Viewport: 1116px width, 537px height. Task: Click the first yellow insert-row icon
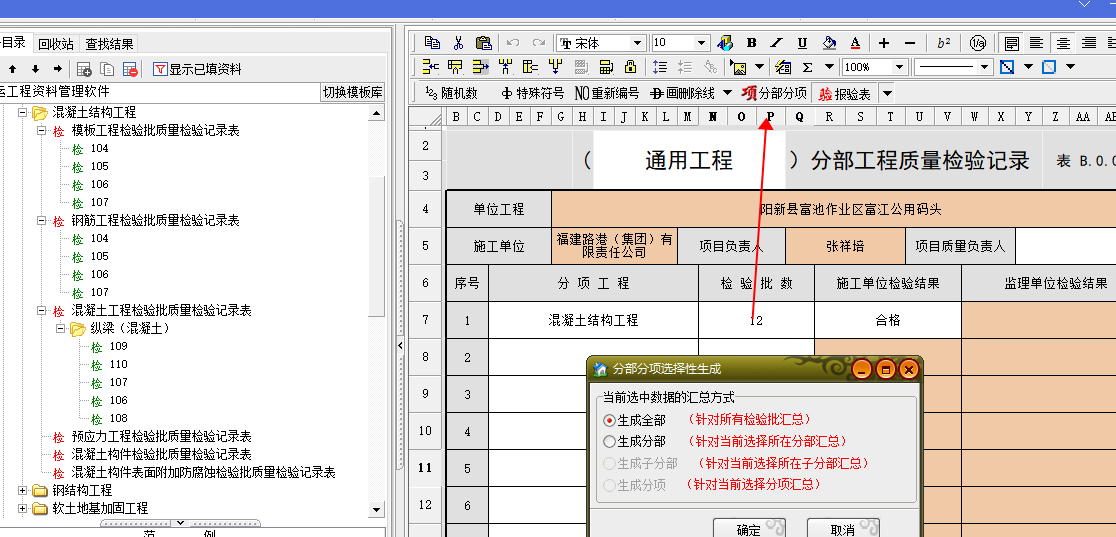click(431, 67)
